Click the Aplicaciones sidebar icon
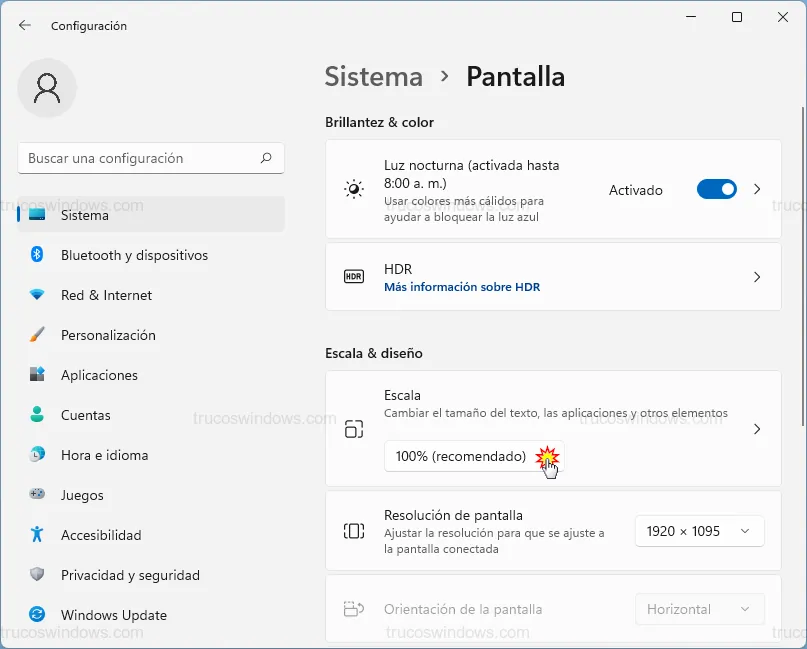 coord(37,375)
